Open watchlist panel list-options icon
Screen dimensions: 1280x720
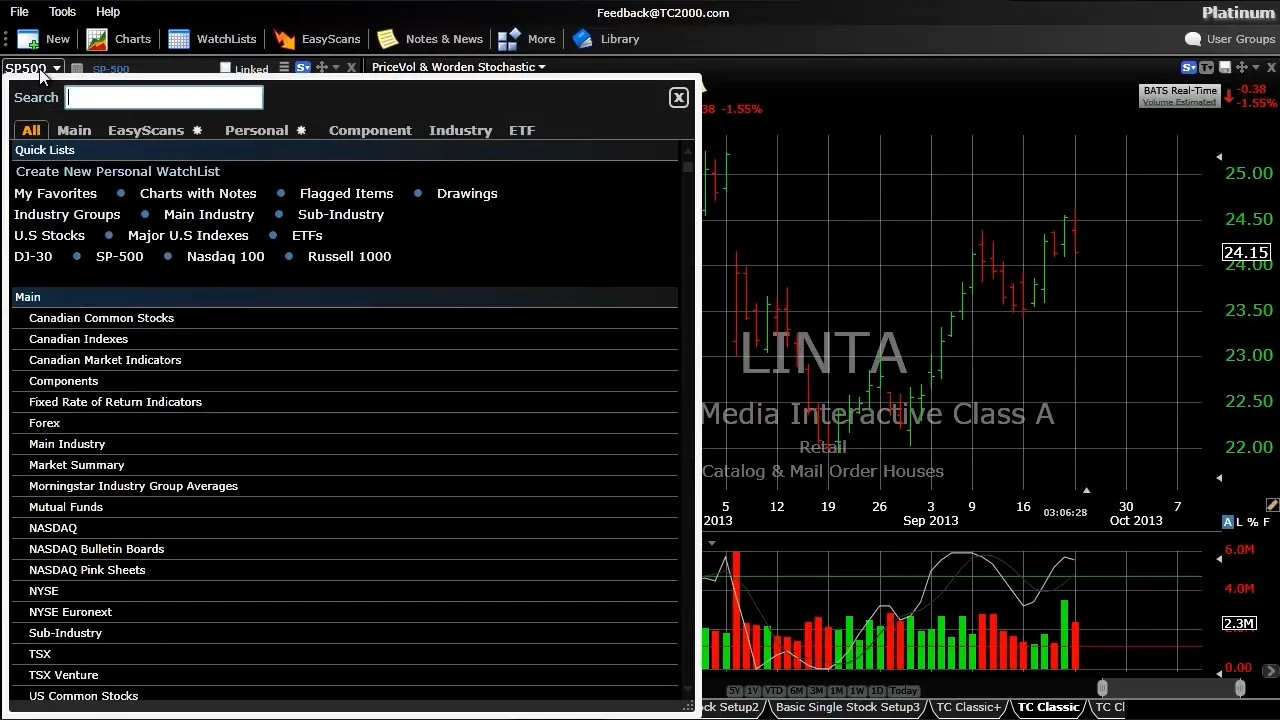pos(284,67)
